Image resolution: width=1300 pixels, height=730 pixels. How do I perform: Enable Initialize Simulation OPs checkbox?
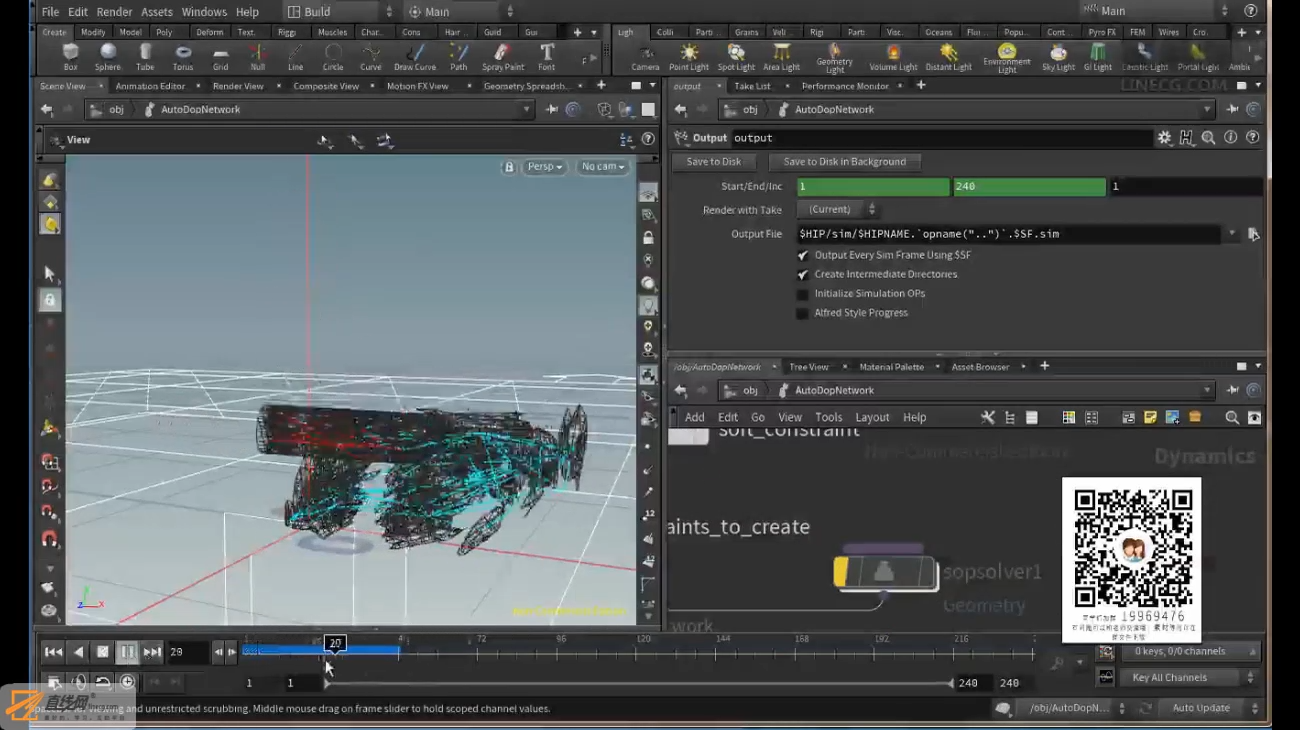pyautogui.click(x=802, y=294)
